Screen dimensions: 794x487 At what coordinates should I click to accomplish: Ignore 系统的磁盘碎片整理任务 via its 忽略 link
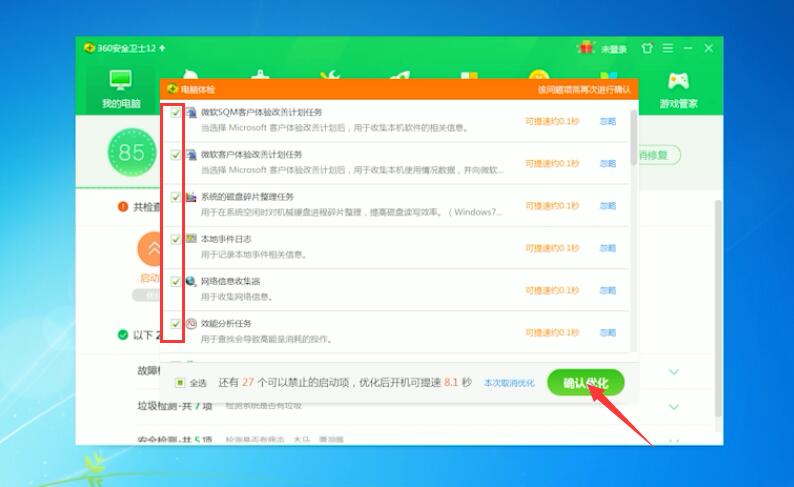click(608, 206)
